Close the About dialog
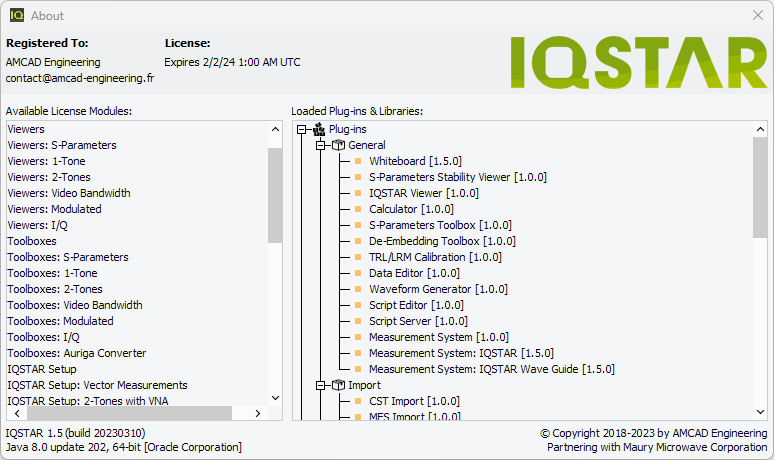 (x=758, y=15)
